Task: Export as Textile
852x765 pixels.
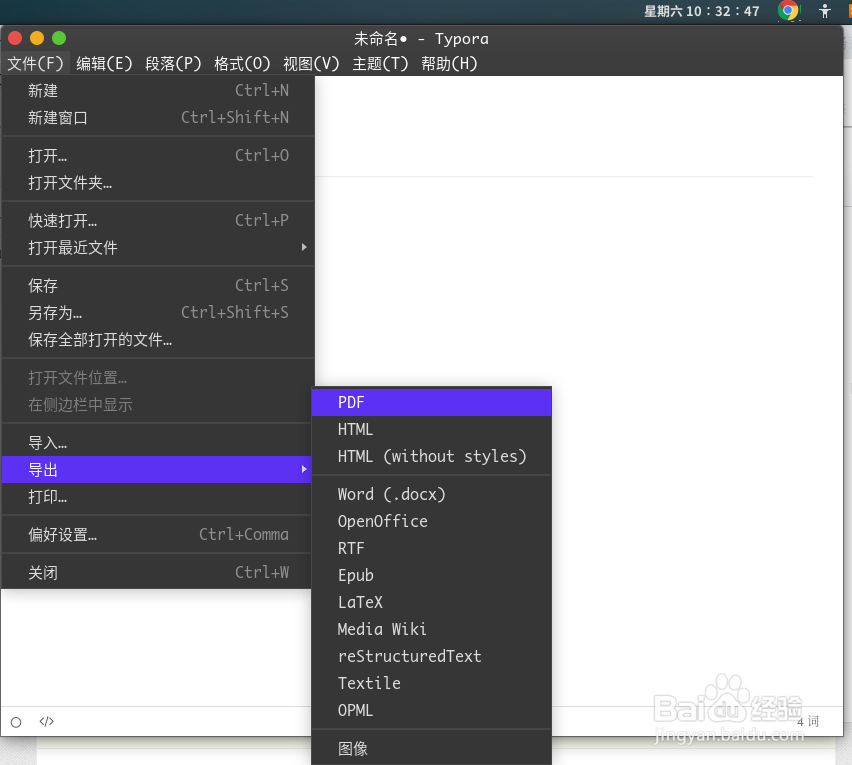Action: tap(431, 684)
